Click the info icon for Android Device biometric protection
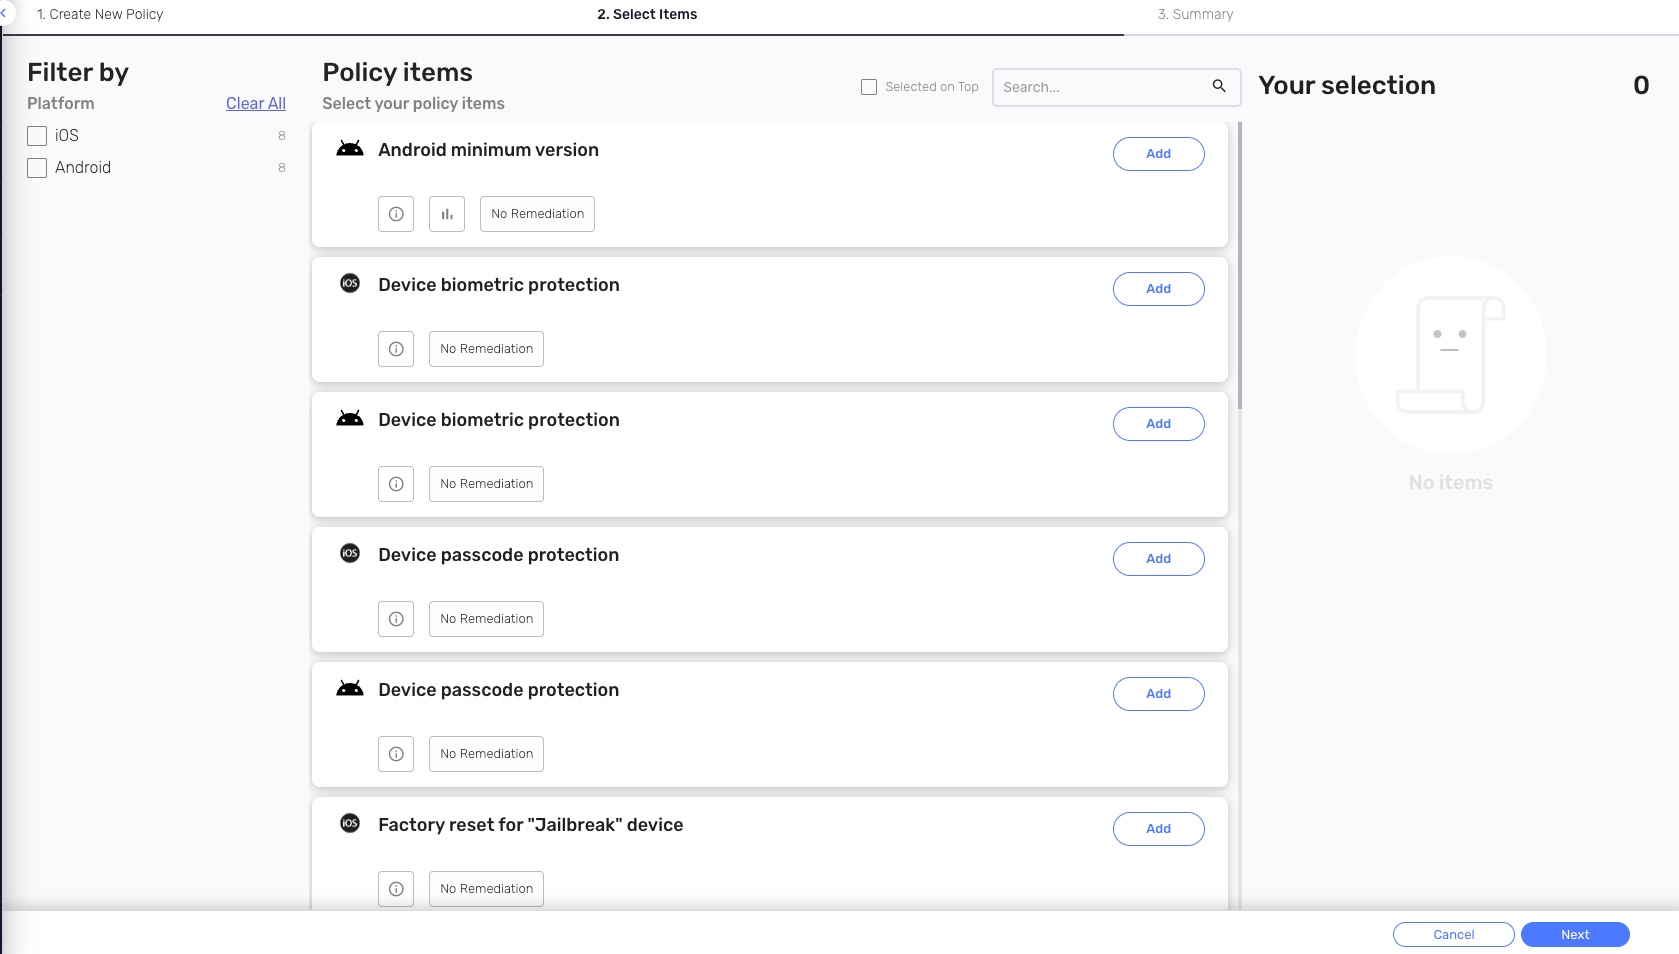Image resolution: width=1679 pixels, height=954 pixels. point(396,484)
